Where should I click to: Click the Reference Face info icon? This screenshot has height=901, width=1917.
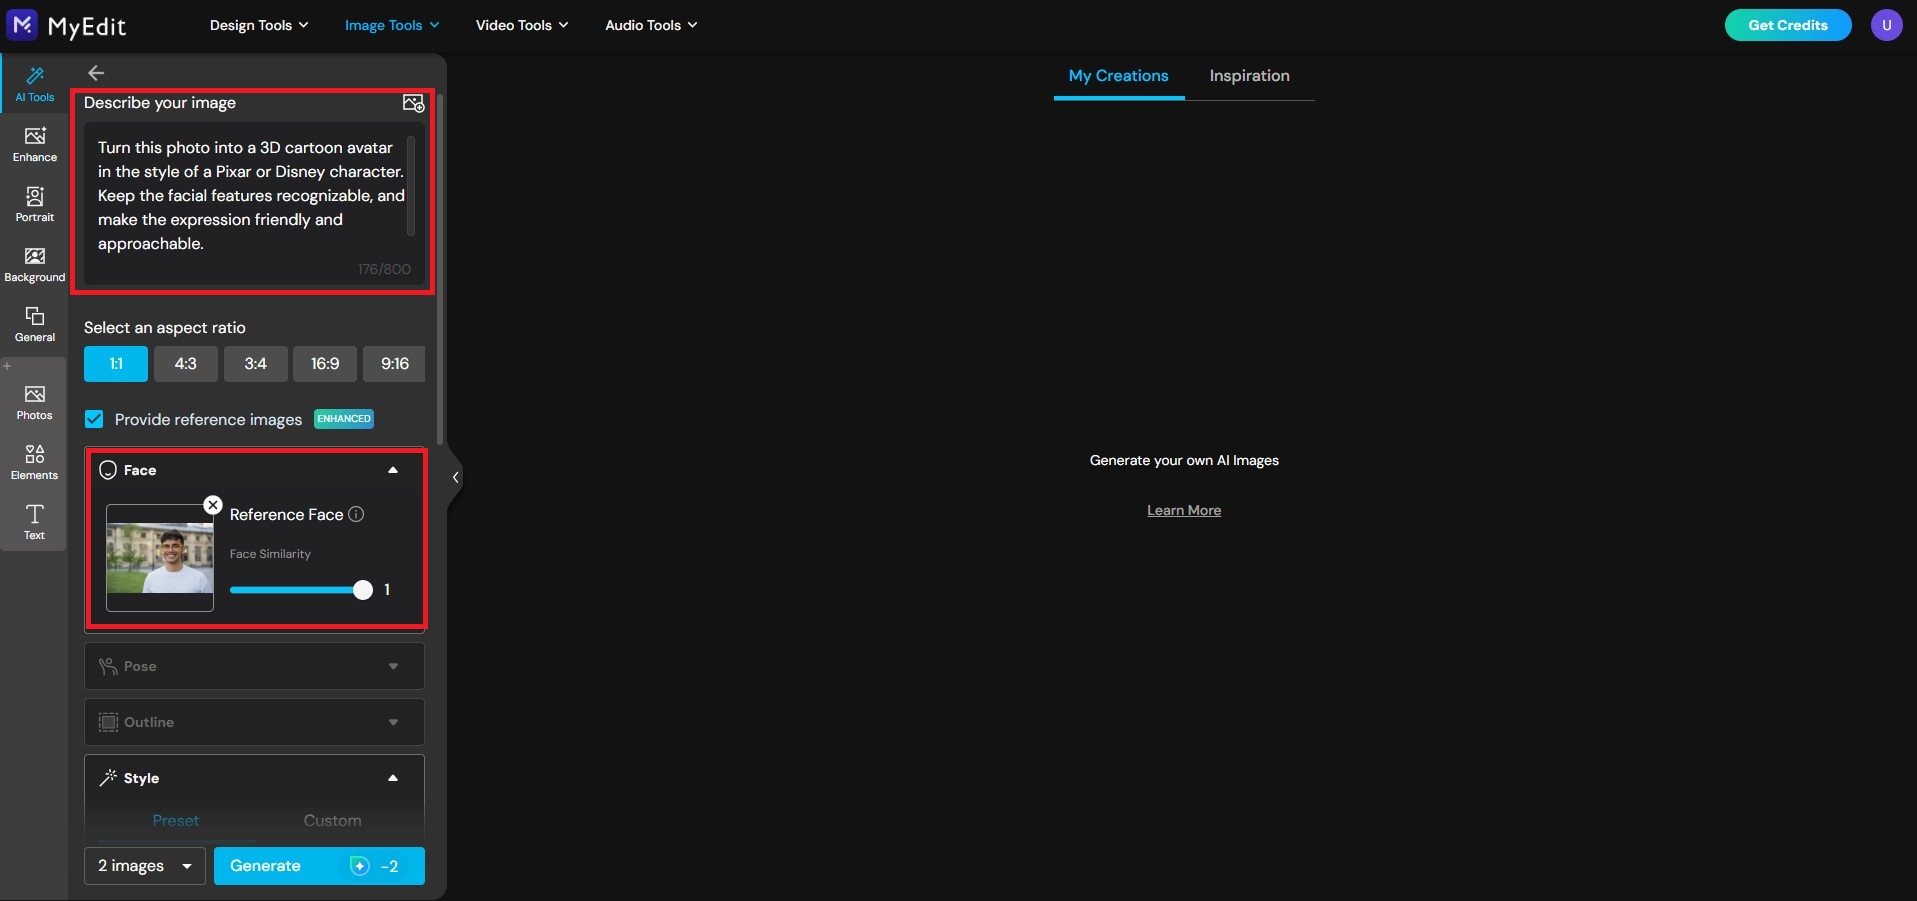(356, 514)
